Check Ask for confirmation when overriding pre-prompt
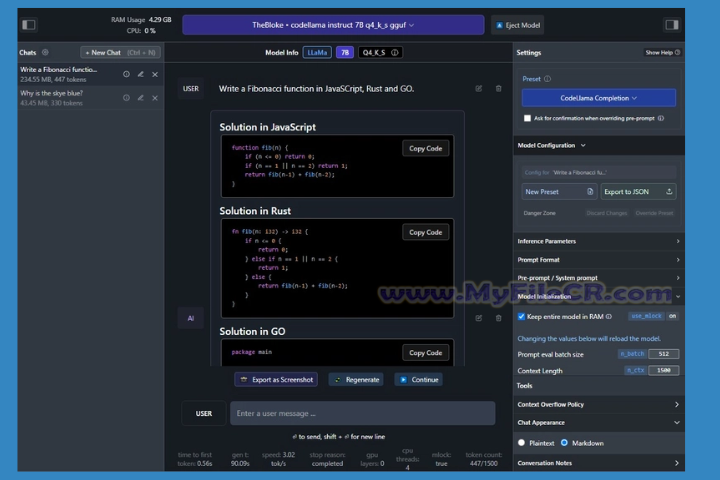The height and width of the screenshot is (480, 720). [527, 118]
